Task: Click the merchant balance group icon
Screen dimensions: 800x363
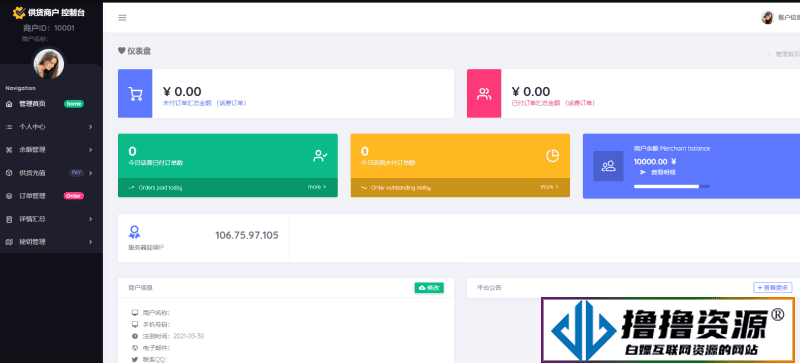Action: [x=608, y=166]
